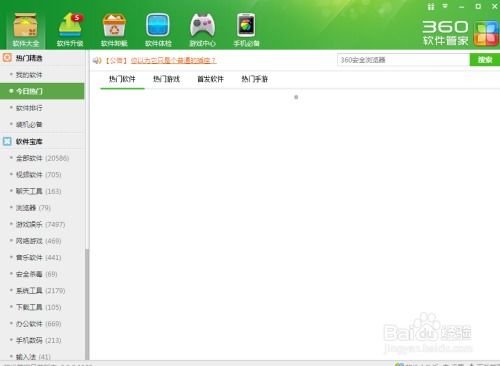Open 手机必备 phone icon
This screenshot has width=500, height=366.
246,25
